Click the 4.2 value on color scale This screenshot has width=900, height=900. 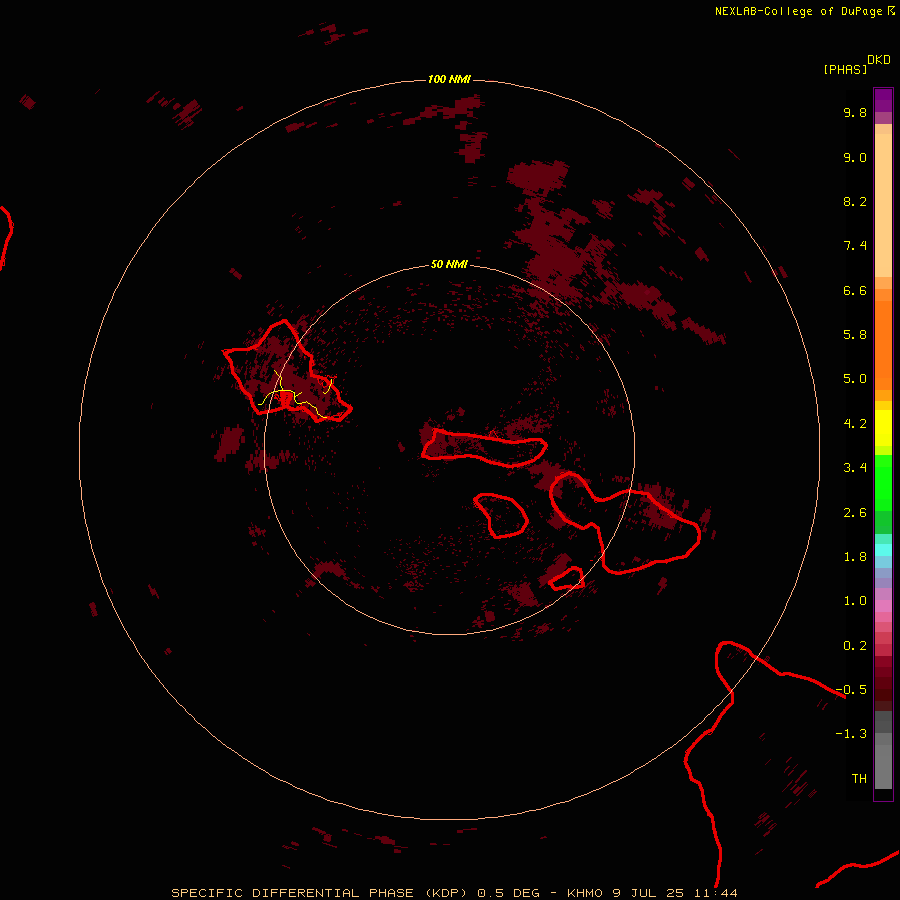[x=855, y=424]
